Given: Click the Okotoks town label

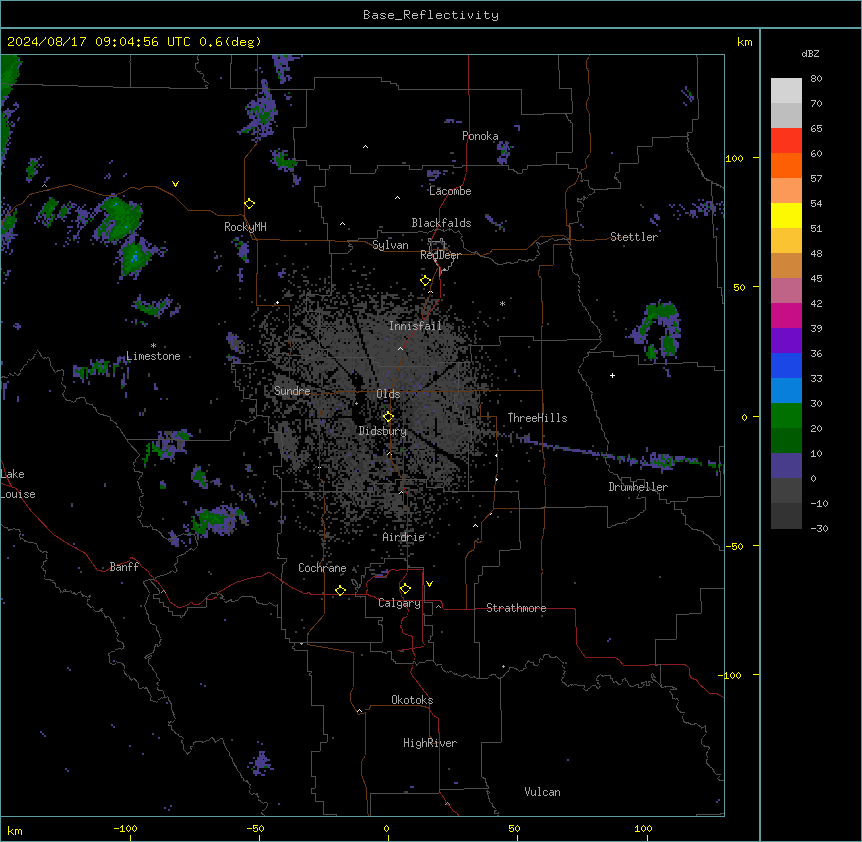Looking at the screenshot, I should (412, 700).
